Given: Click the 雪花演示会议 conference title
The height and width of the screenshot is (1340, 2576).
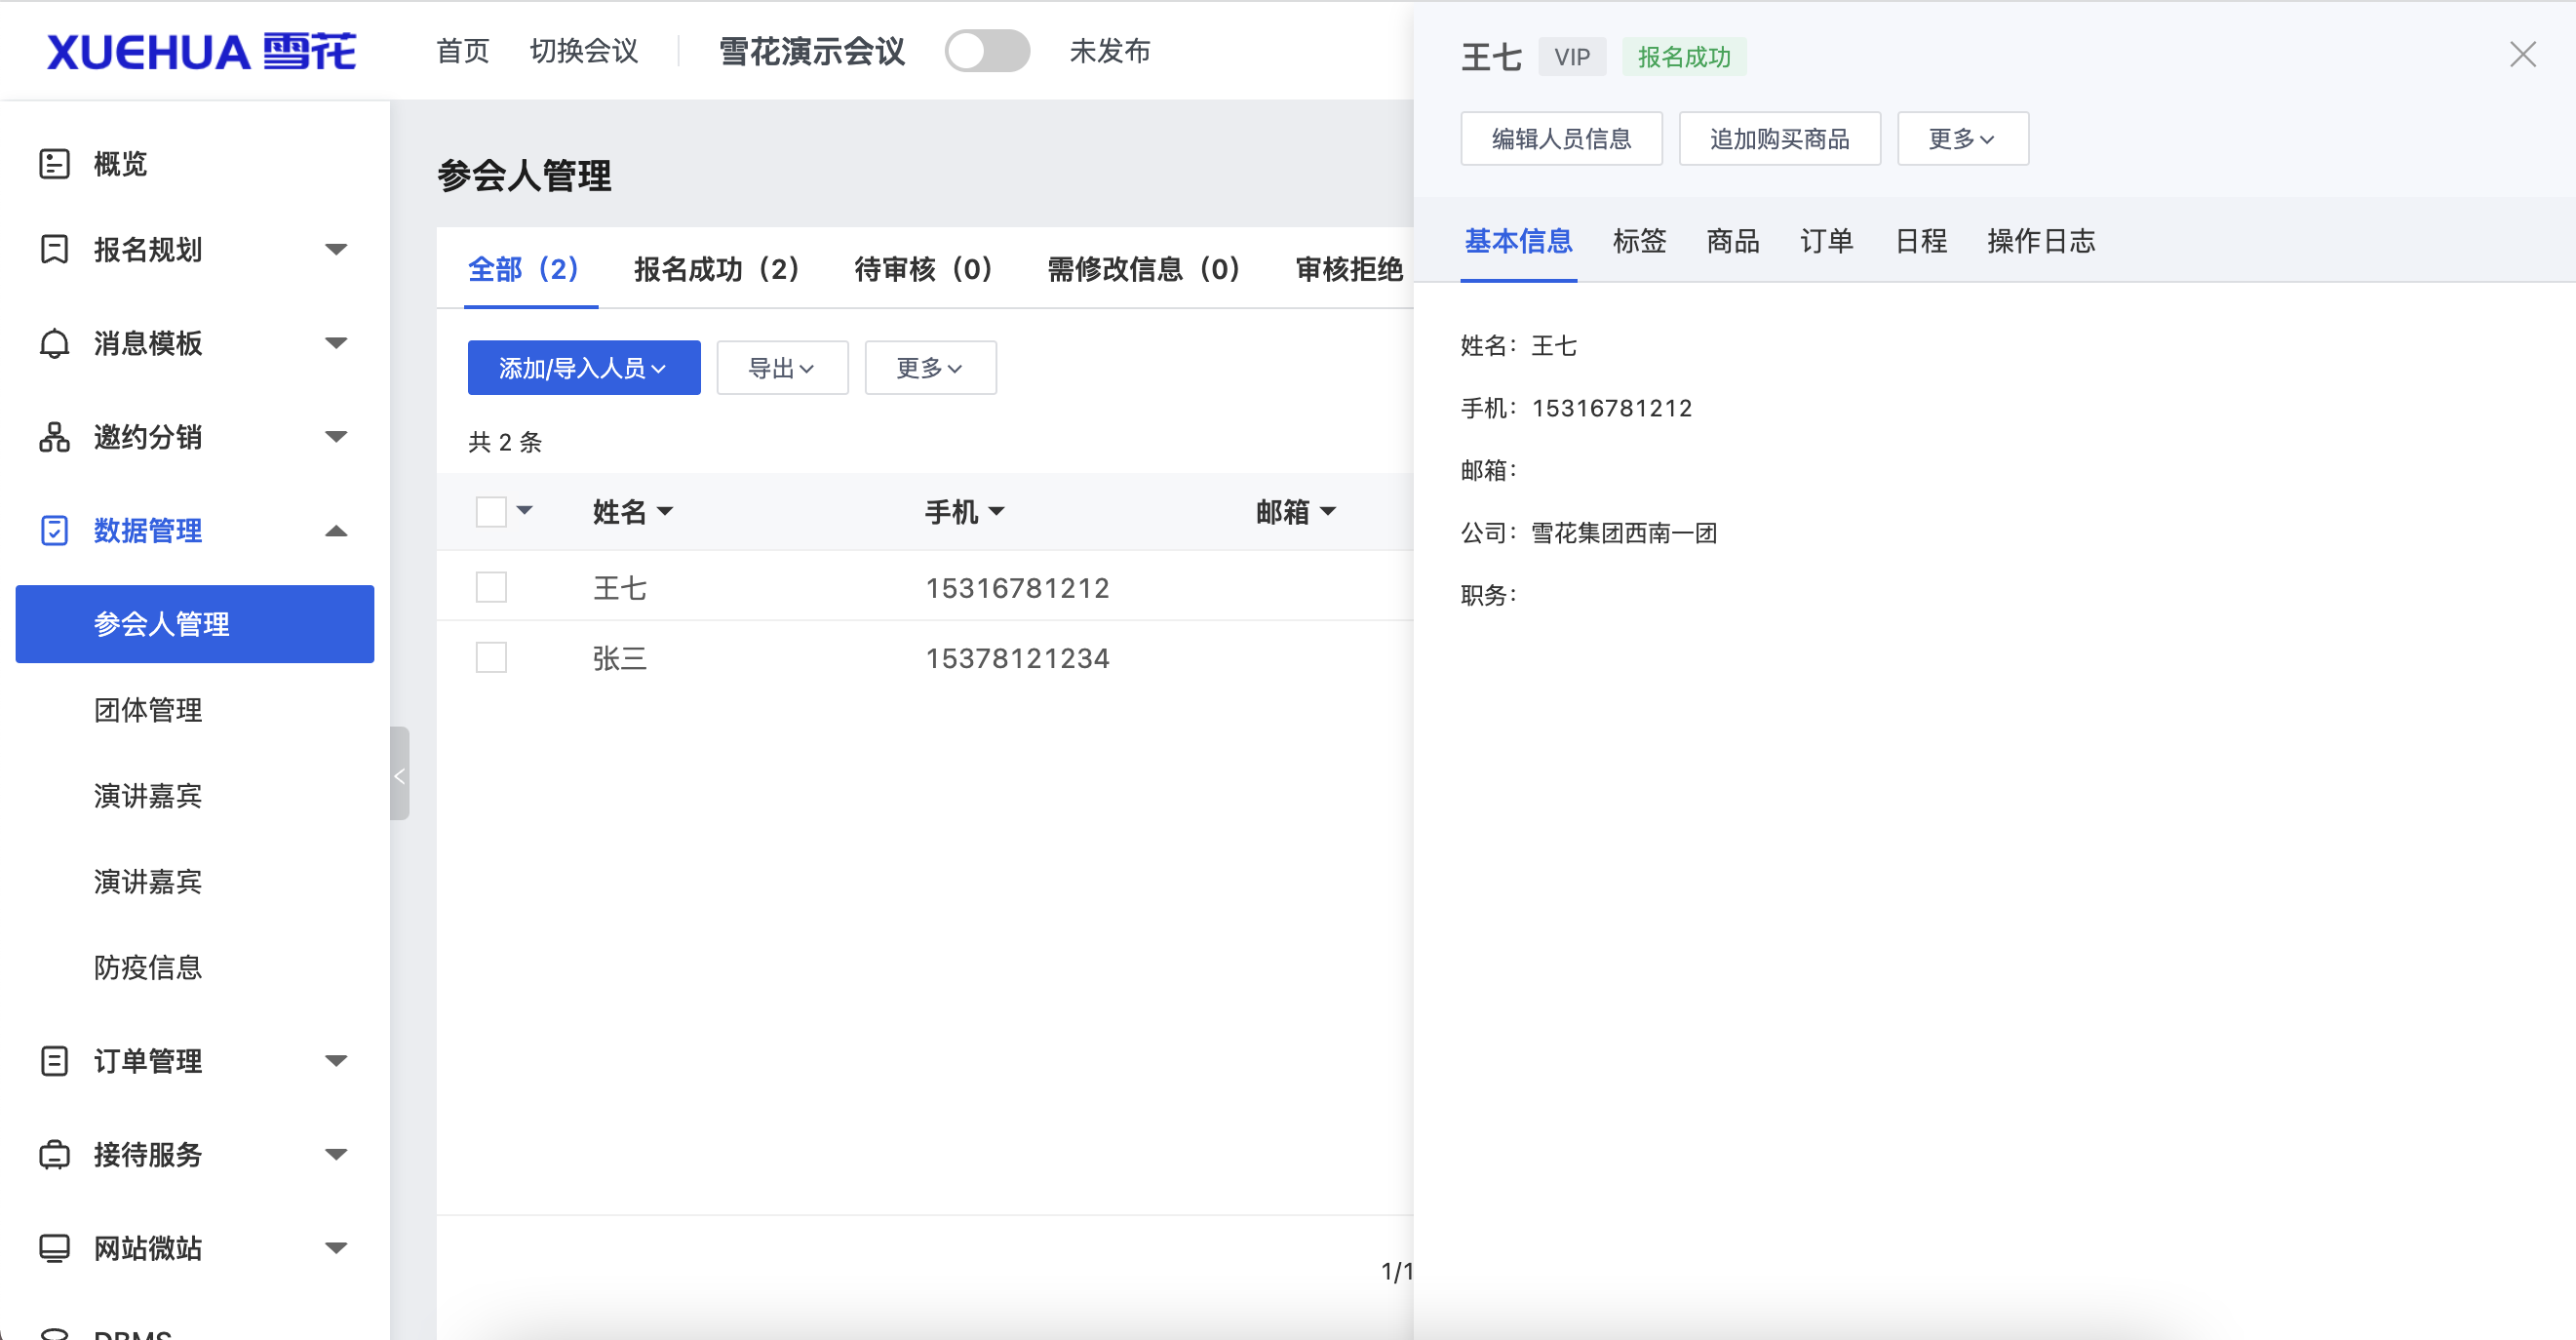Looking at the screenshot, I should 812,51.
